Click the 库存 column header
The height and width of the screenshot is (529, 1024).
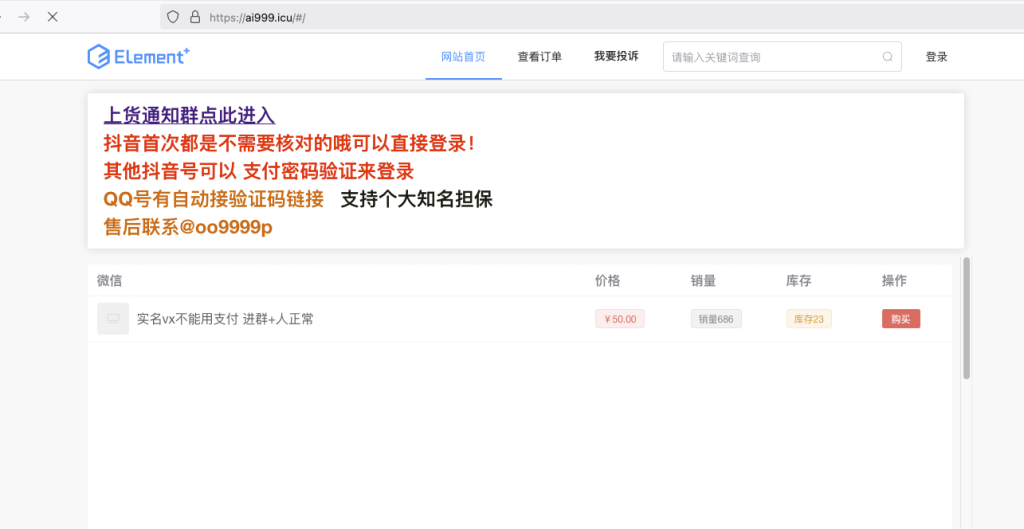tap(799, 281)
